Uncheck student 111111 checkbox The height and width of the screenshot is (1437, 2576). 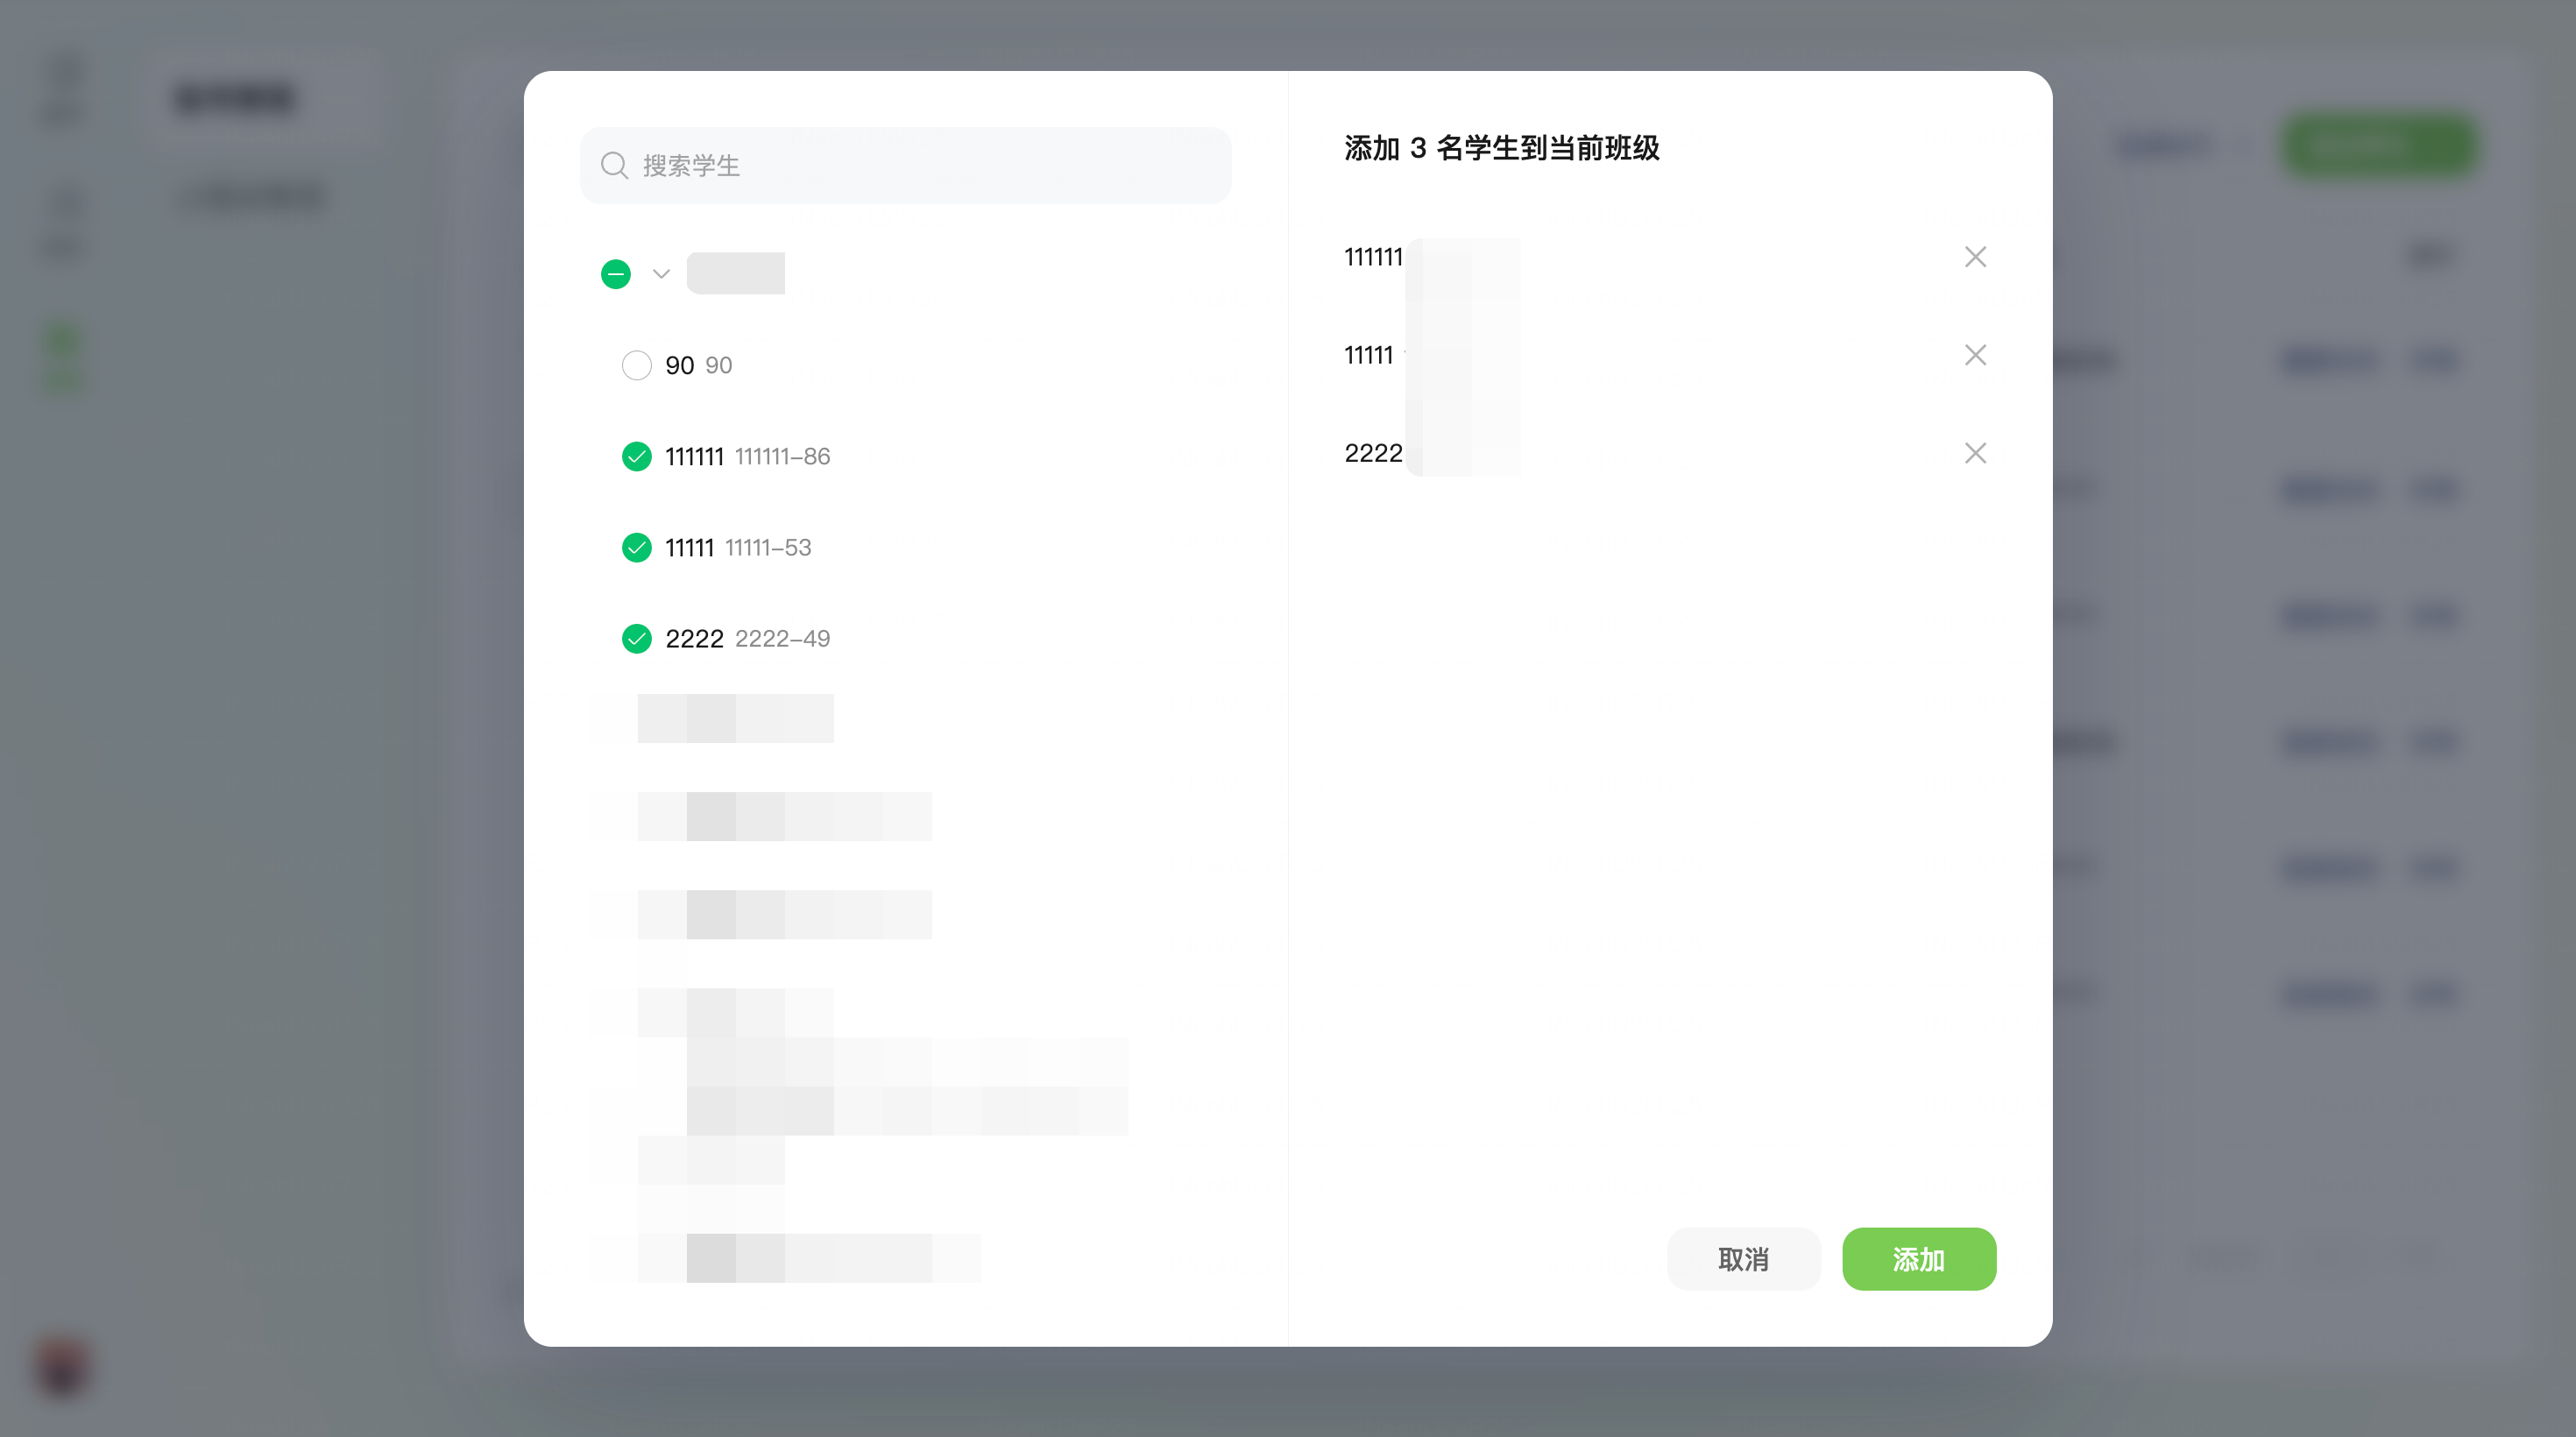(636, 456)
